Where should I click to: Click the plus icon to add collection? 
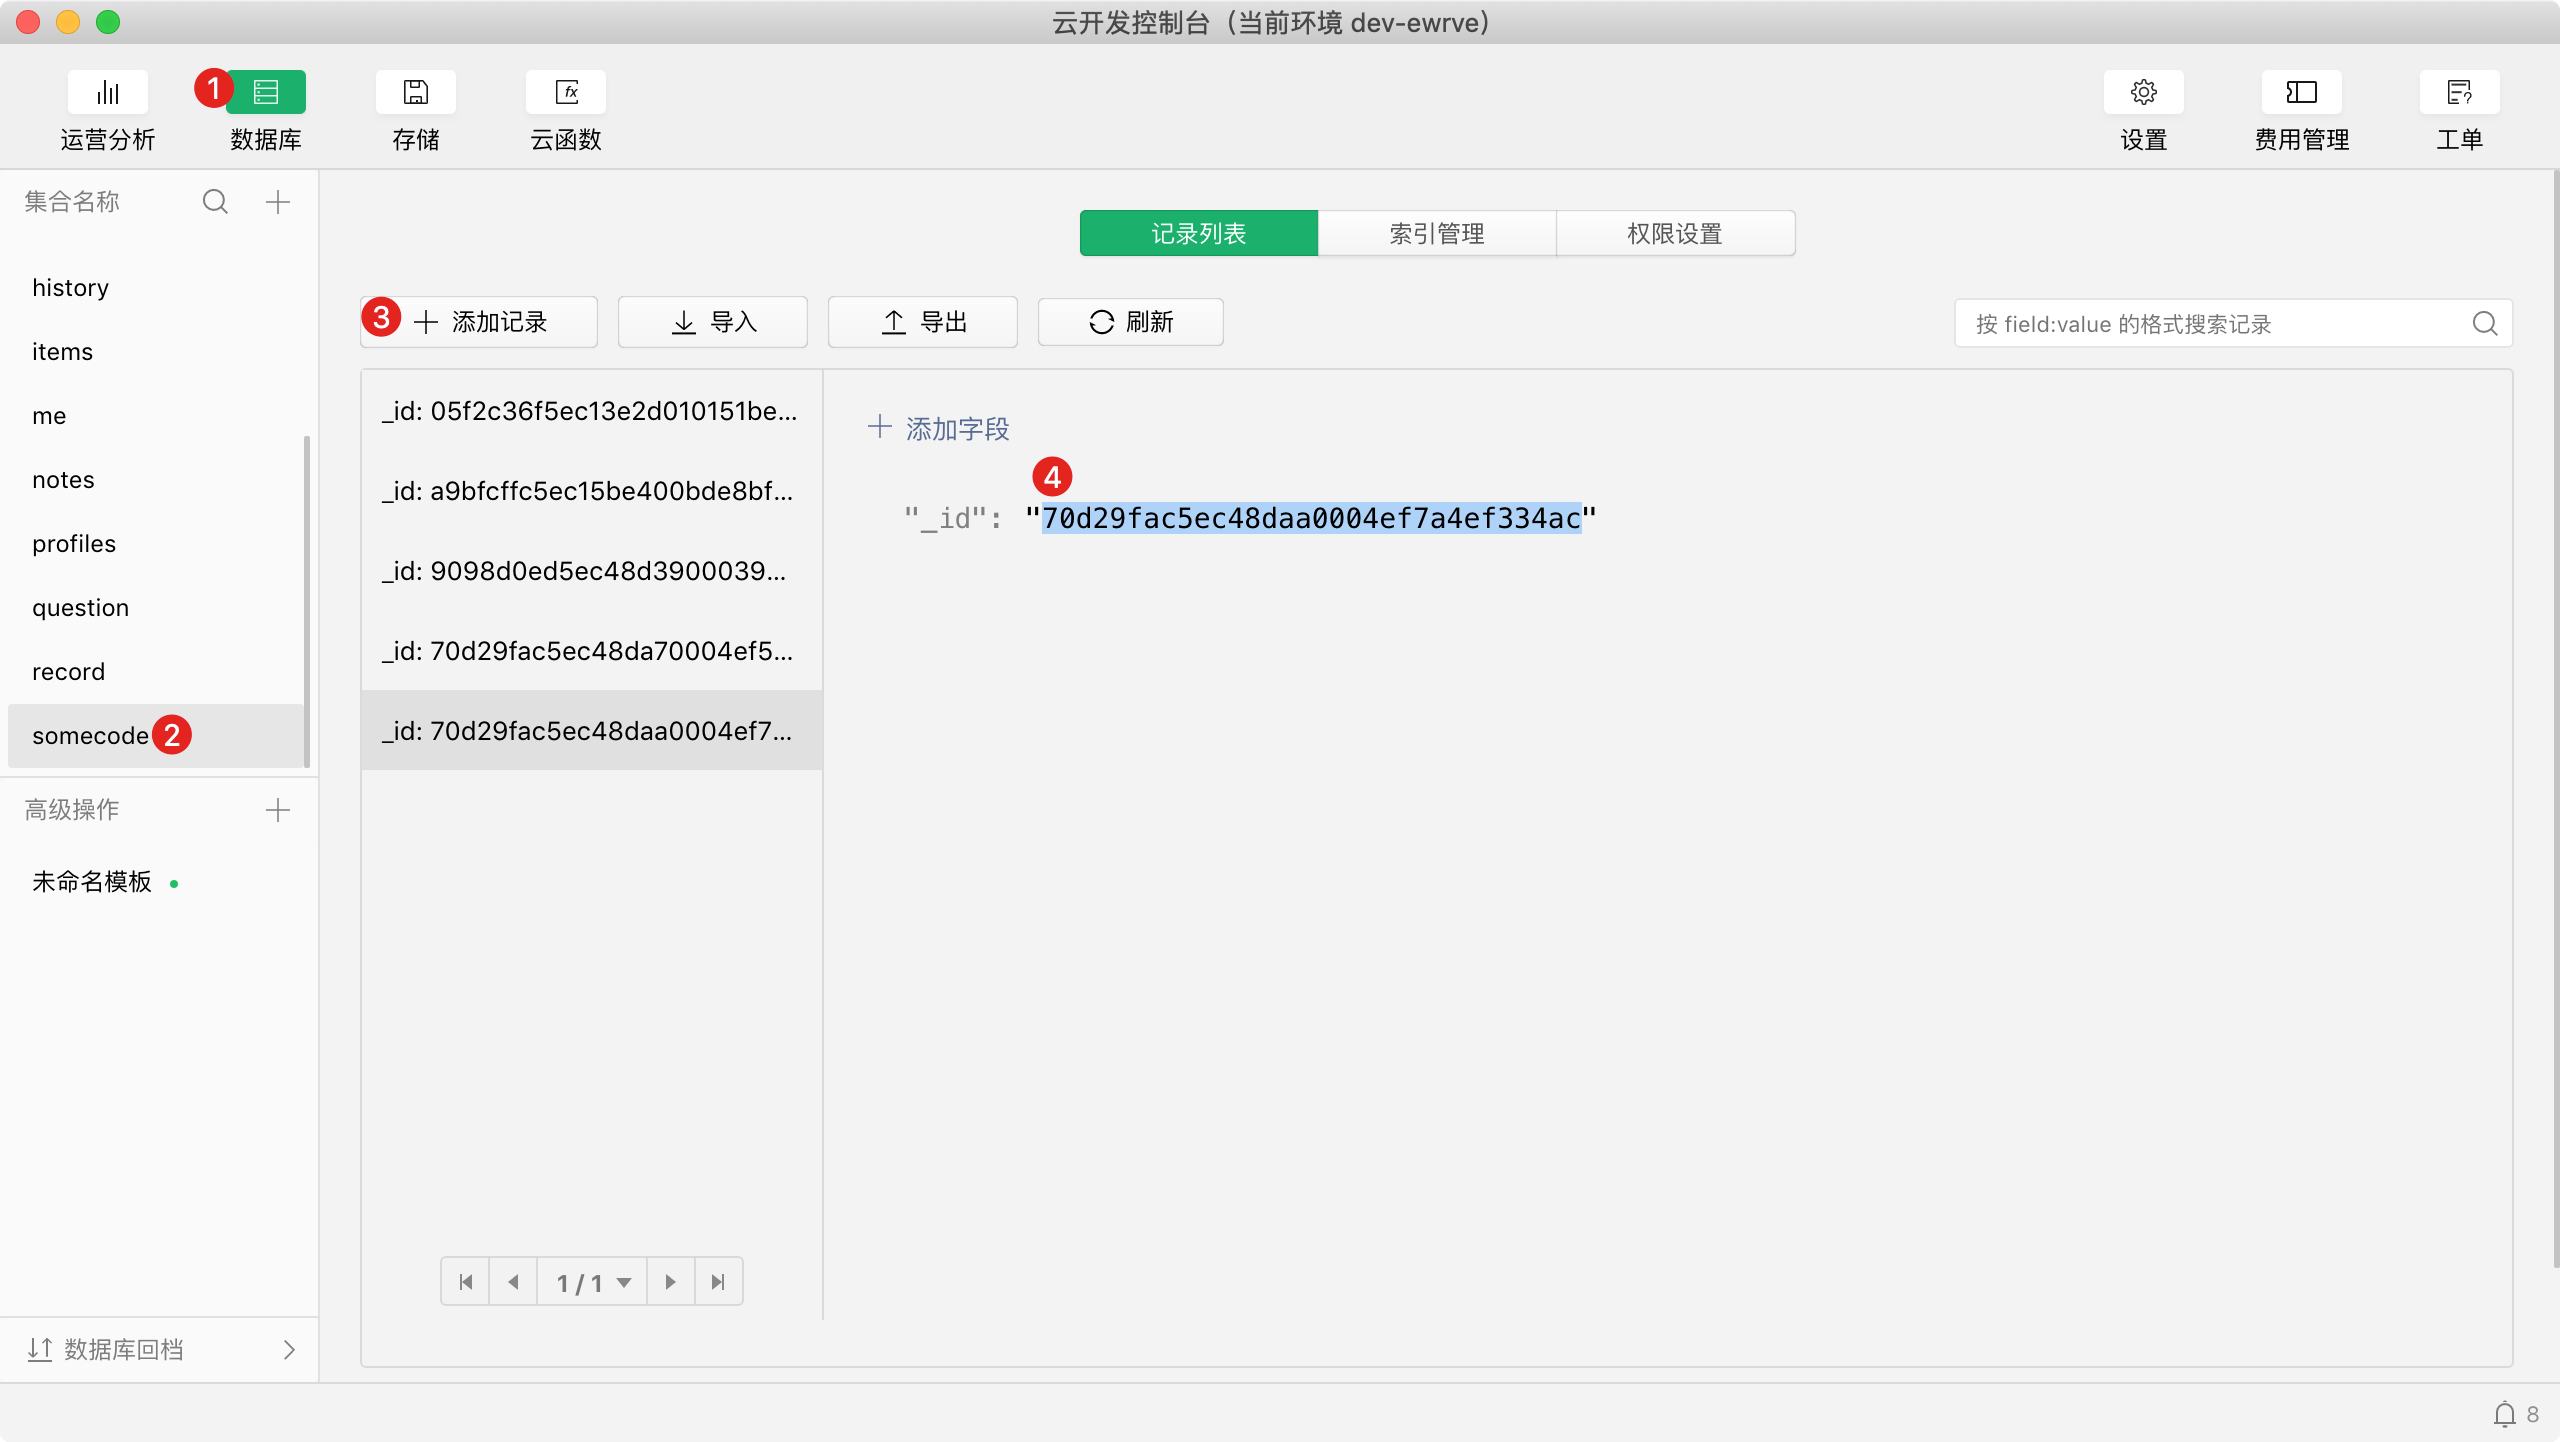278,202
